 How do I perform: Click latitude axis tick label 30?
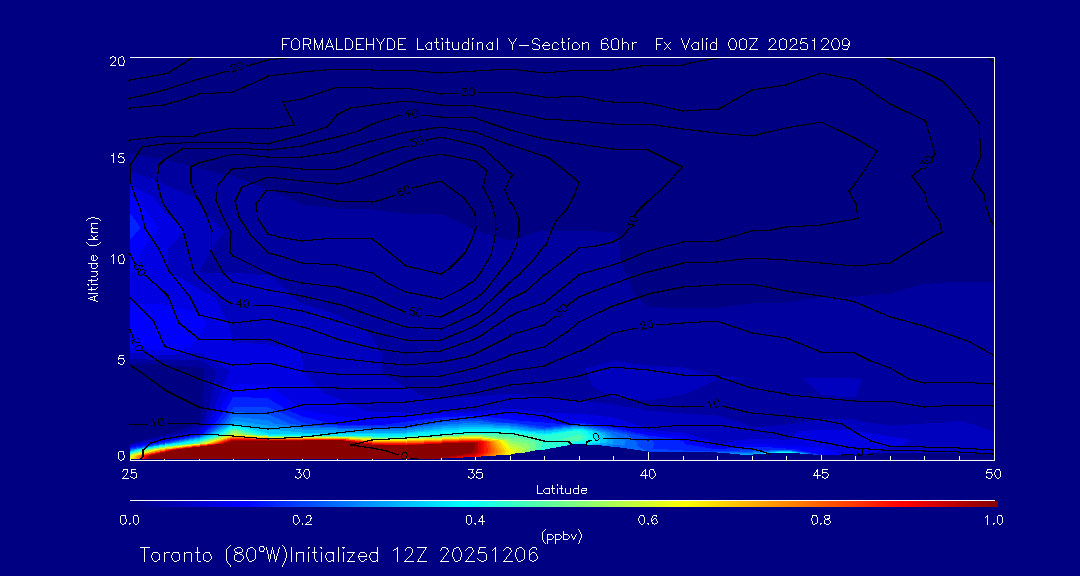tap(302, 472)
